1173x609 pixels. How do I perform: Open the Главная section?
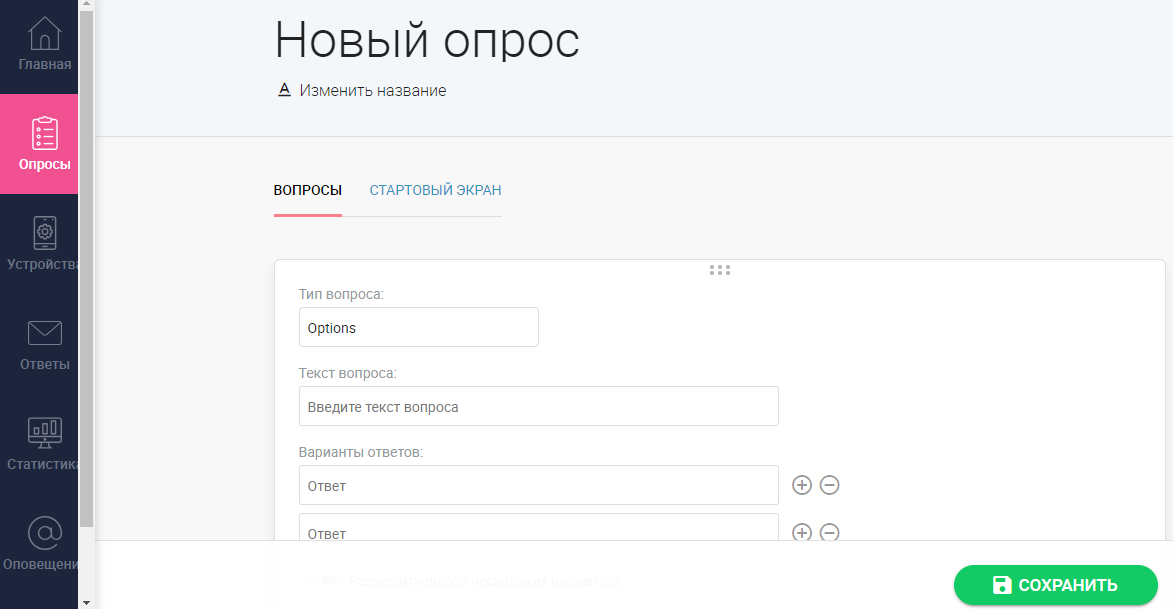[x=43, y=44]
